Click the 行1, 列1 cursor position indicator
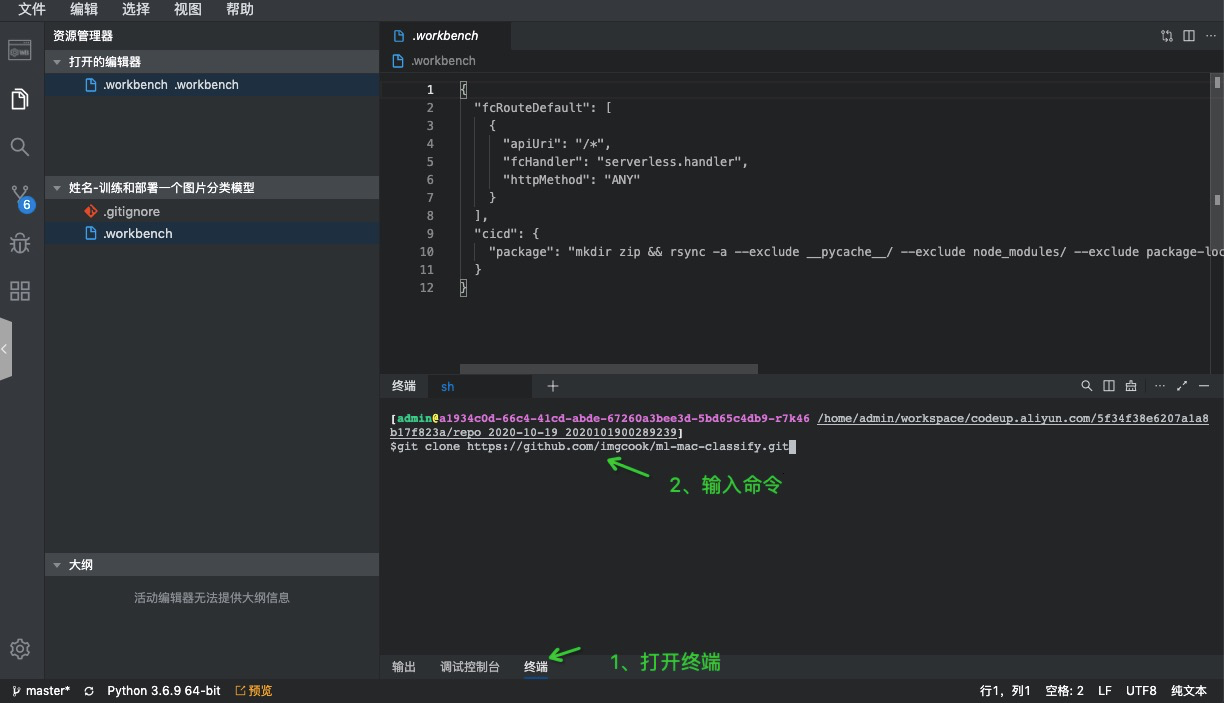 pos(1005,691)
